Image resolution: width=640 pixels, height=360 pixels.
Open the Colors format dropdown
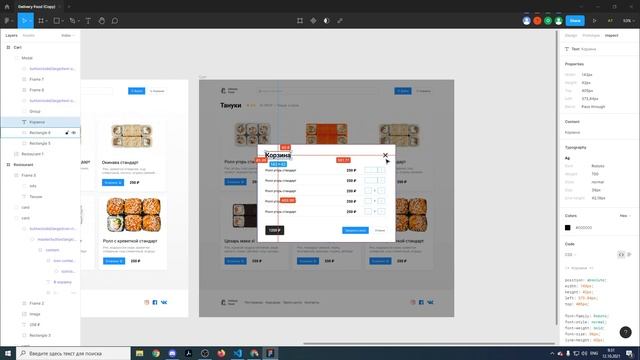click(625, 216)
